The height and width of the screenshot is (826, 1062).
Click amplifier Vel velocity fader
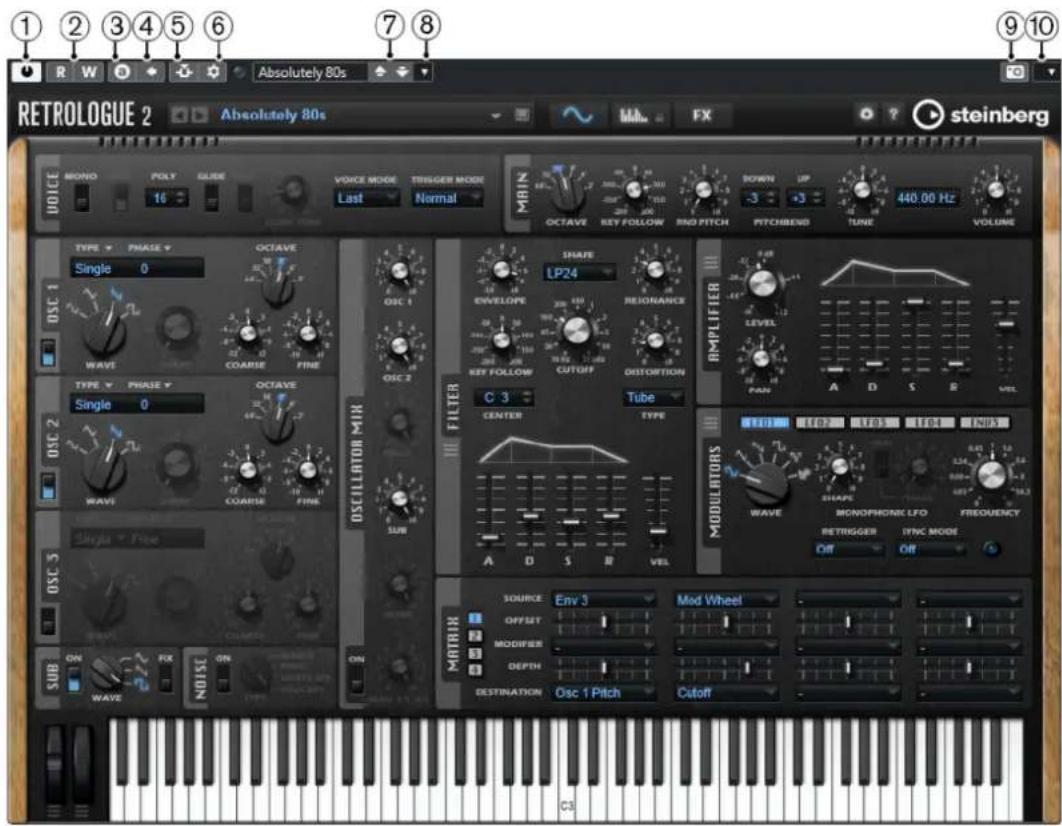pyautogui.click(x=1007, y=325)
